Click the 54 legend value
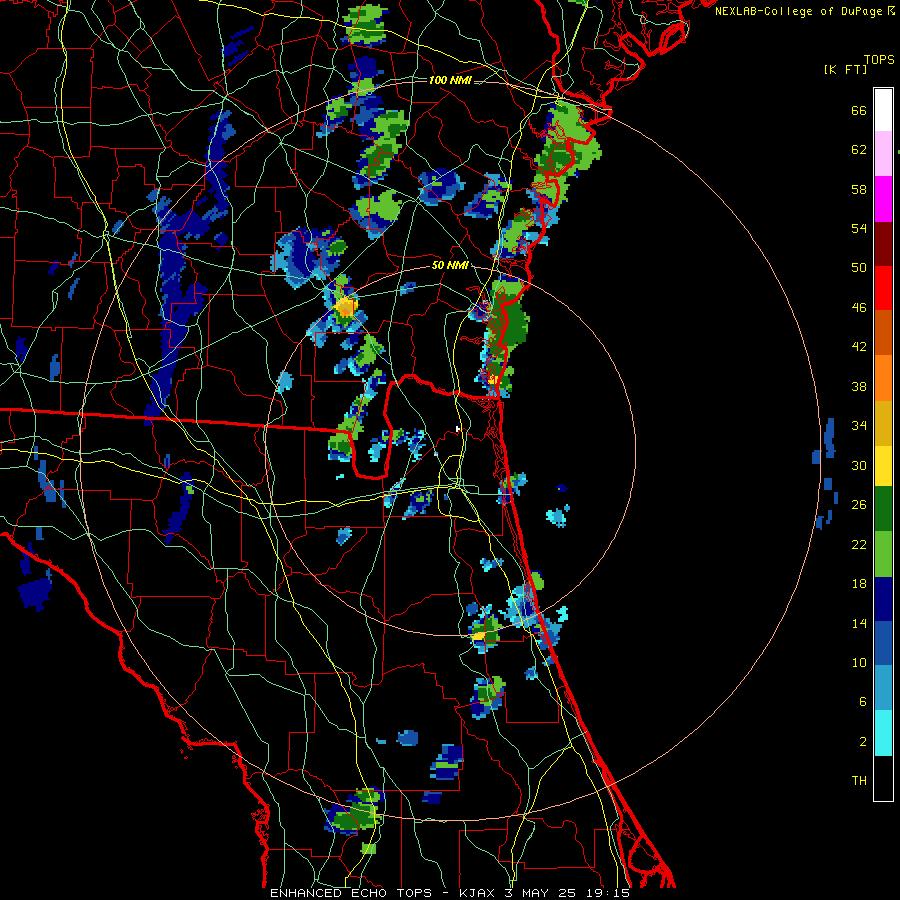The image size is (900, 900). pos(859,228)
